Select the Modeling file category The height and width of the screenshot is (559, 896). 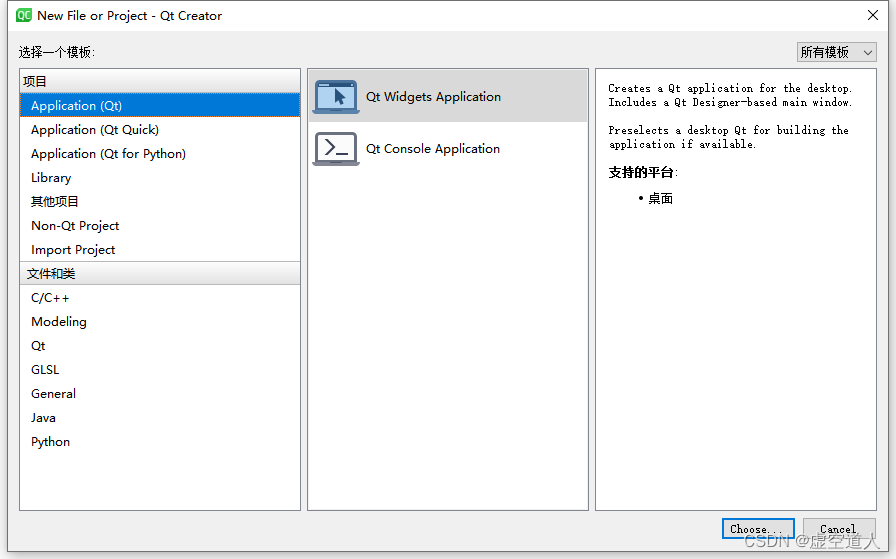coord(160,322)
